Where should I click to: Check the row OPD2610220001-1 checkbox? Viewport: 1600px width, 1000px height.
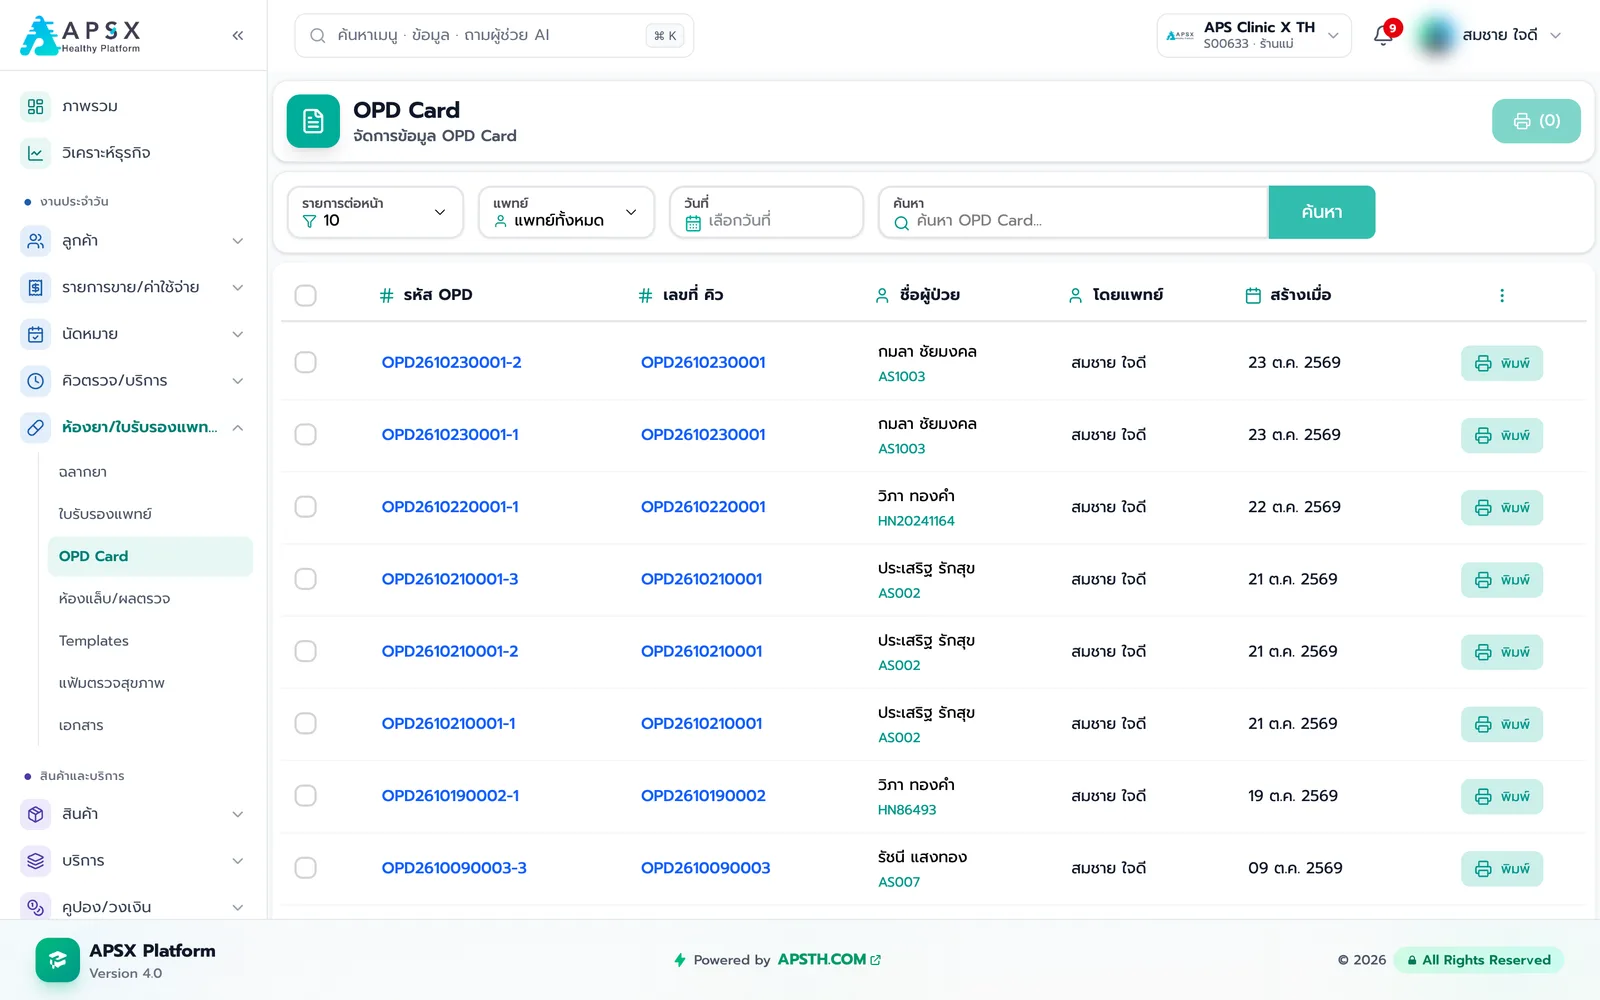point(306,507)
